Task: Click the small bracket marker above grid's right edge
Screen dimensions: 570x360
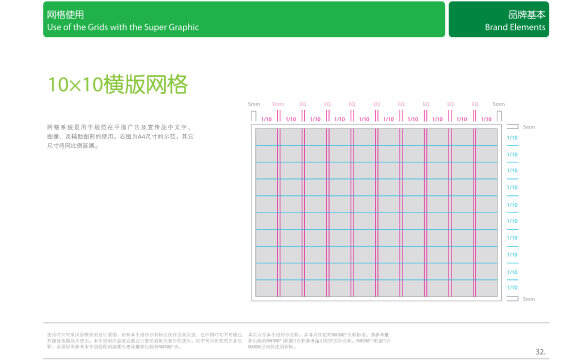Action: (499, 116)
